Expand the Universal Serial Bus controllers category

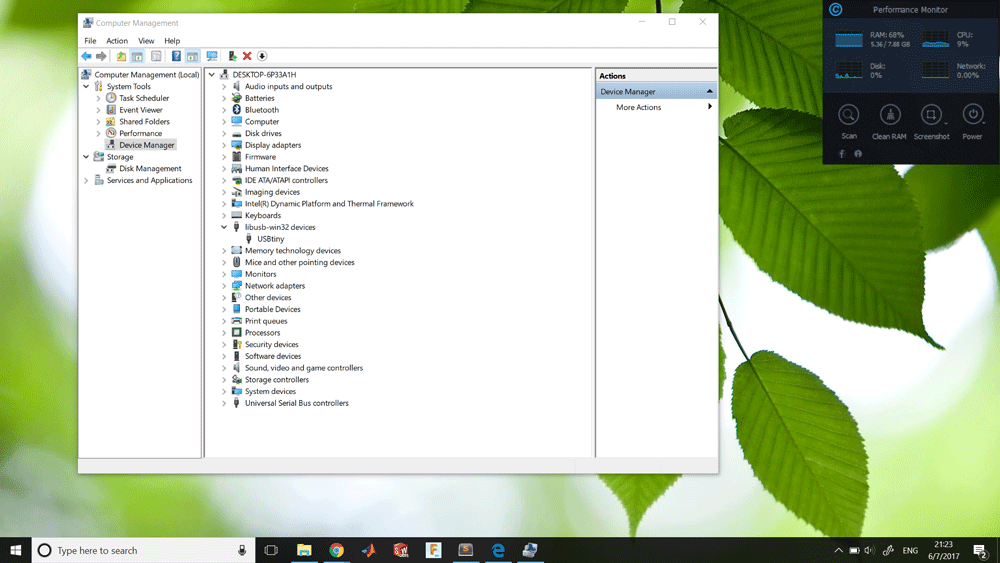(224, 403)
